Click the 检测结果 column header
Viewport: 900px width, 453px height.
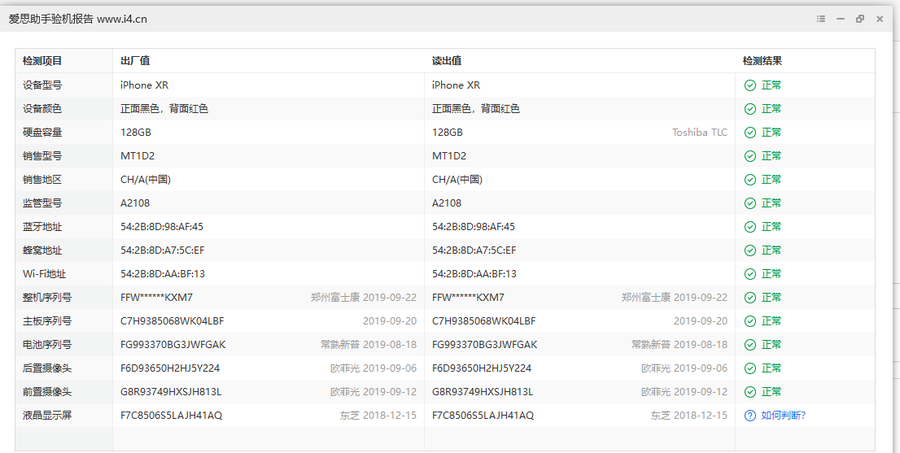(x=762, y=61)
